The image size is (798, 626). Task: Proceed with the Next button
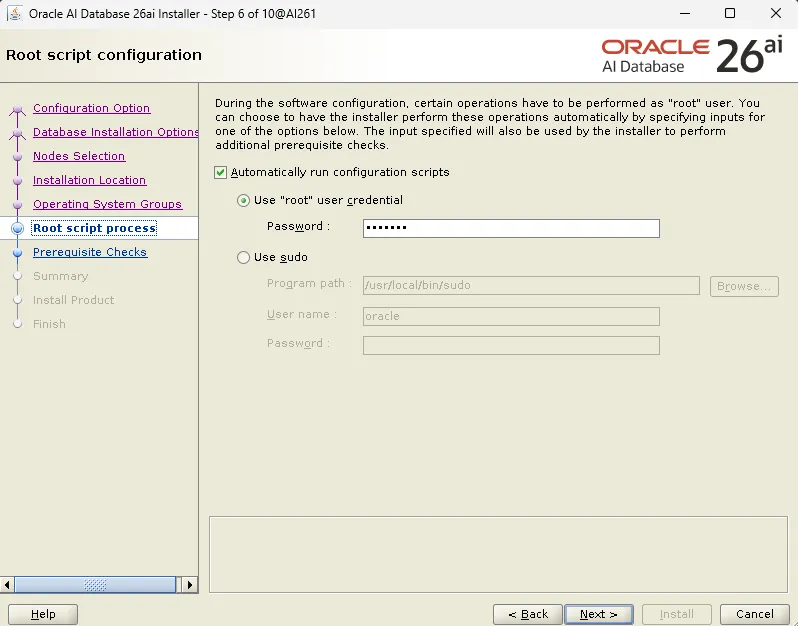(x=598, y=614)
